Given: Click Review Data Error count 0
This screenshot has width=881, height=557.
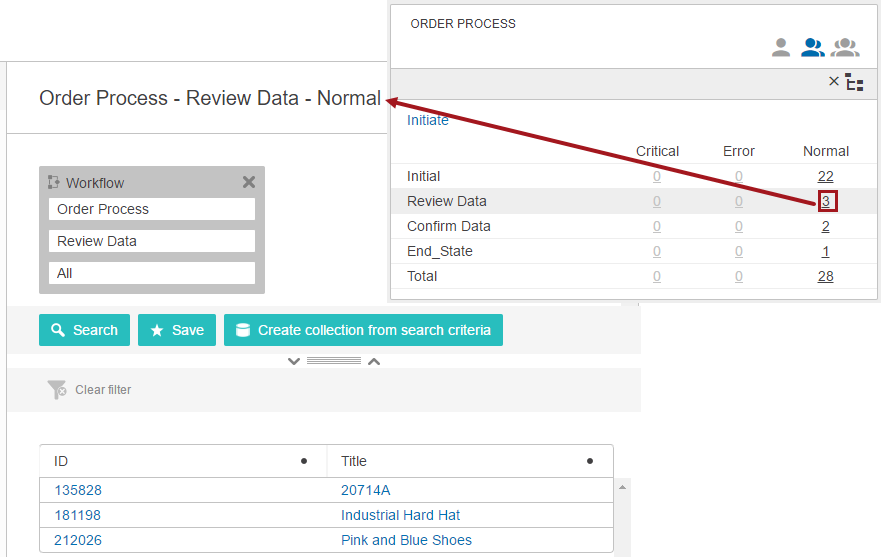Looking at the screenshot, I should tap(739, 201).
